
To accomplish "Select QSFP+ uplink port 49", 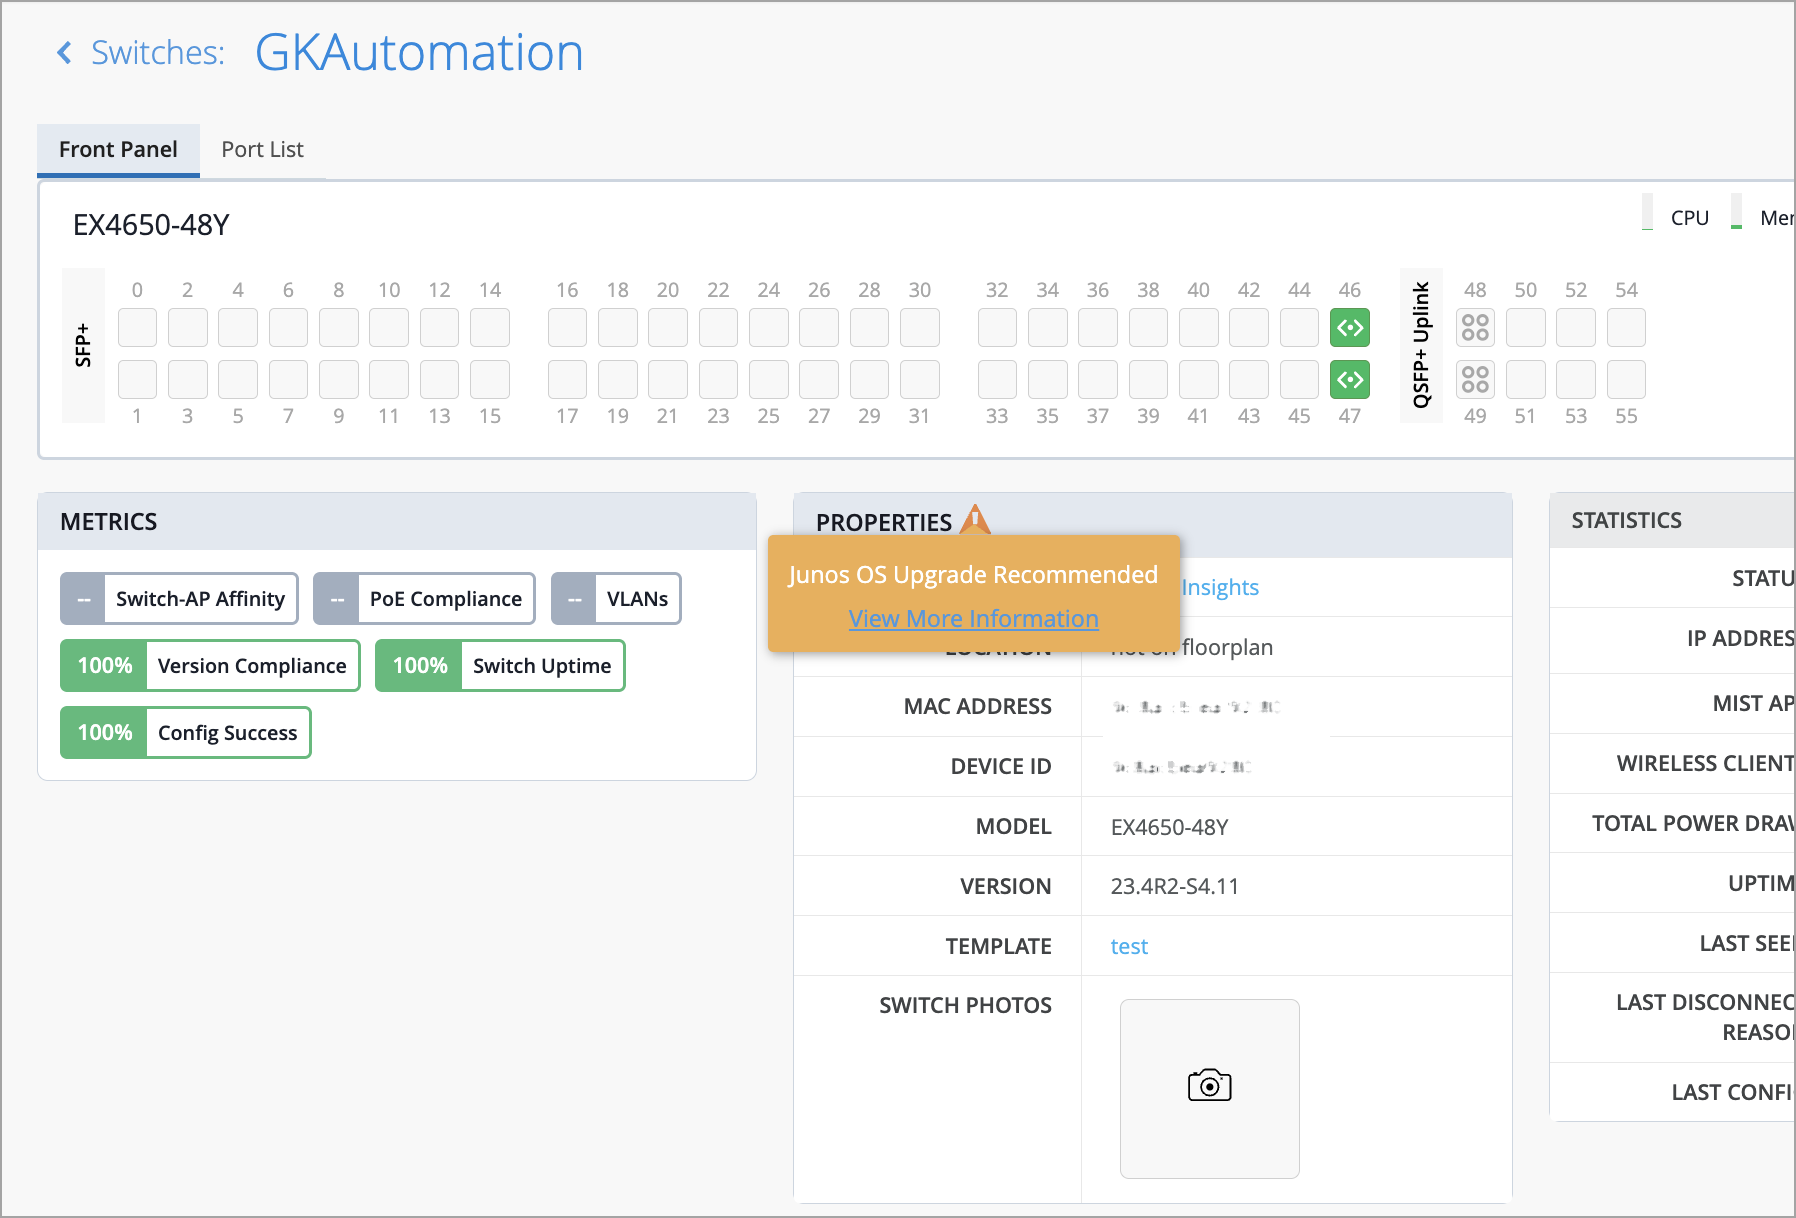I will [1475, 380].
